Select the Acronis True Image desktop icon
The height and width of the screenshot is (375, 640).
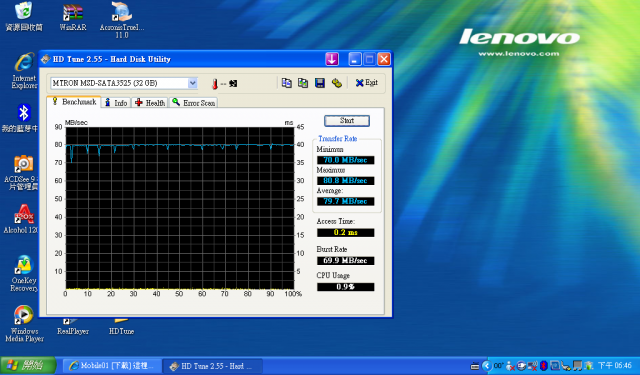pyautogui.click(x=122, y=20)
